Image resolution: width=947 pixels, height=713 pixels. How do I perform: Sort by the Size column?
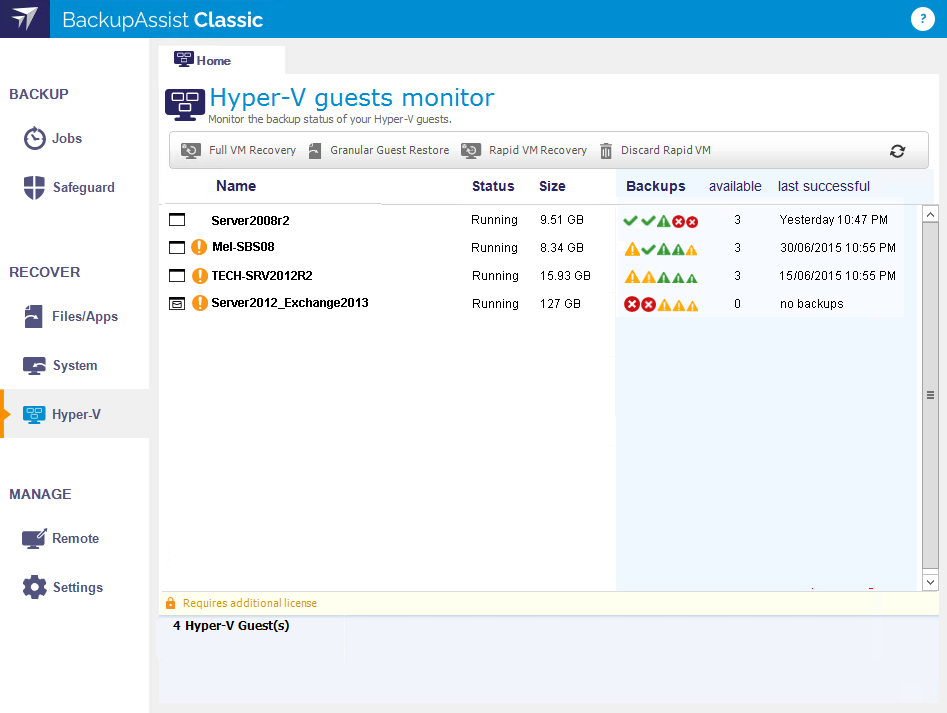pyautogui.click(x=552, y=186)
